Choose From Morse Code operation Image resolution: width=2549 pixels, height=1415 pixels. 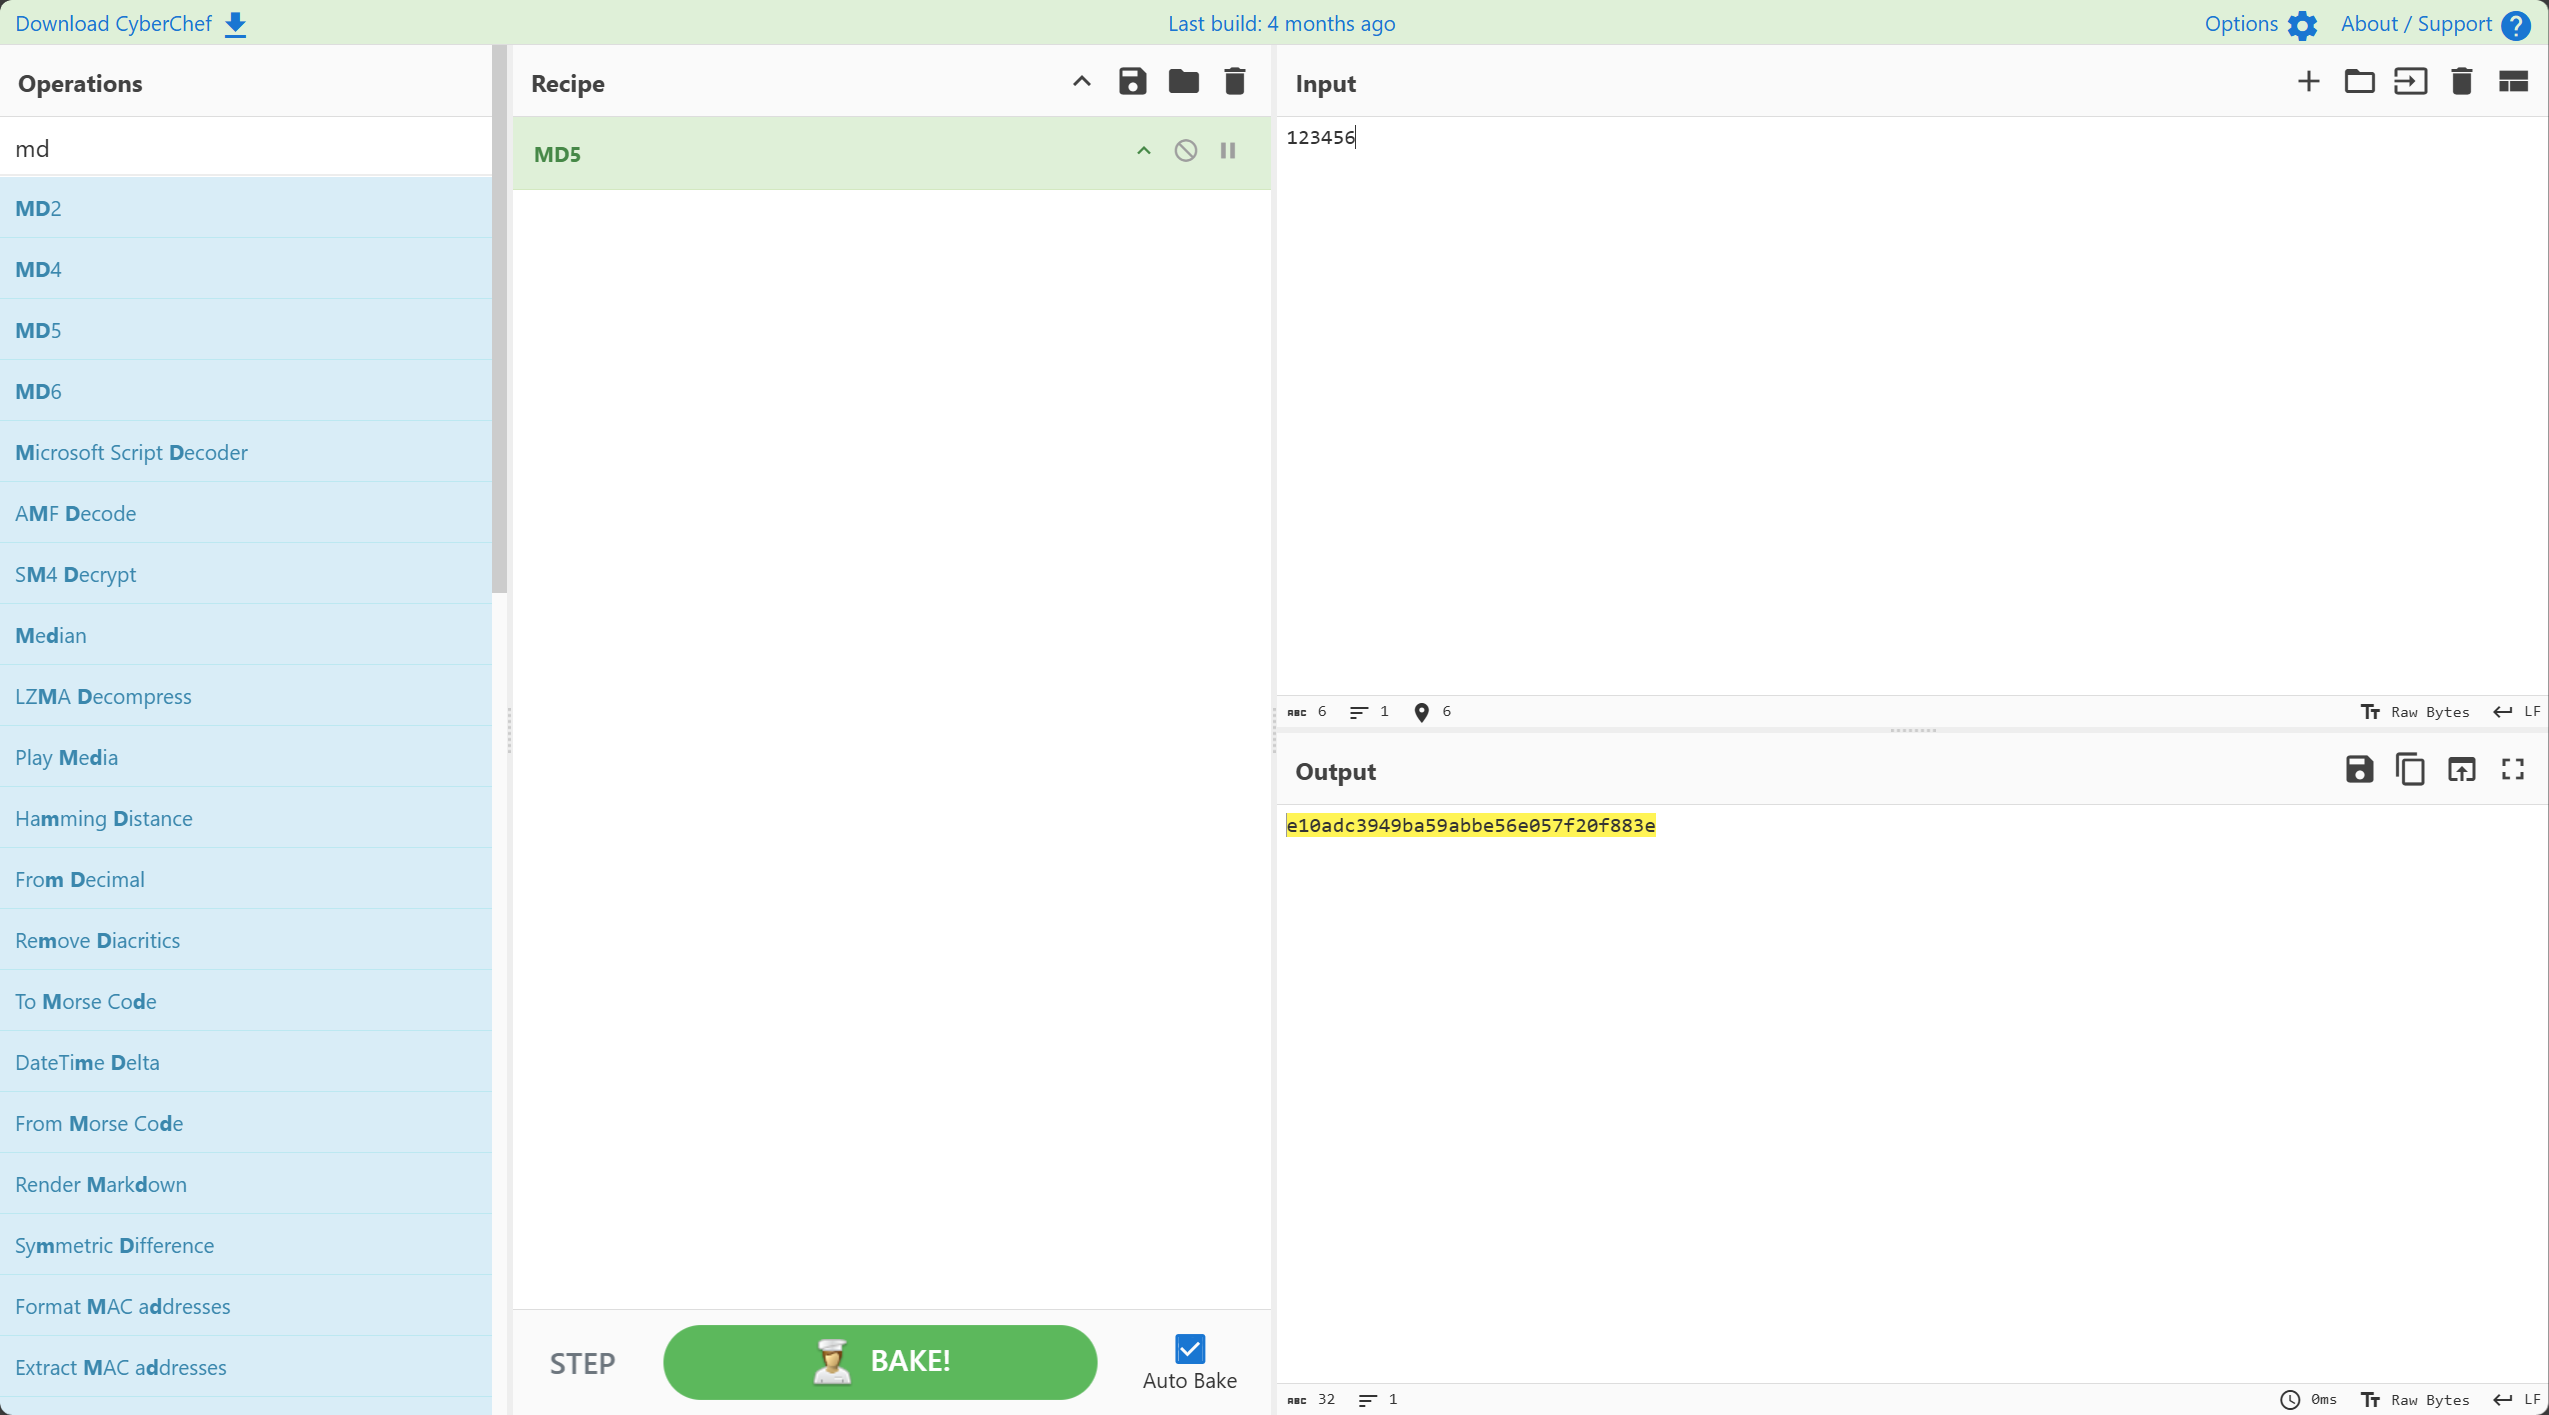coord(246,1123)
